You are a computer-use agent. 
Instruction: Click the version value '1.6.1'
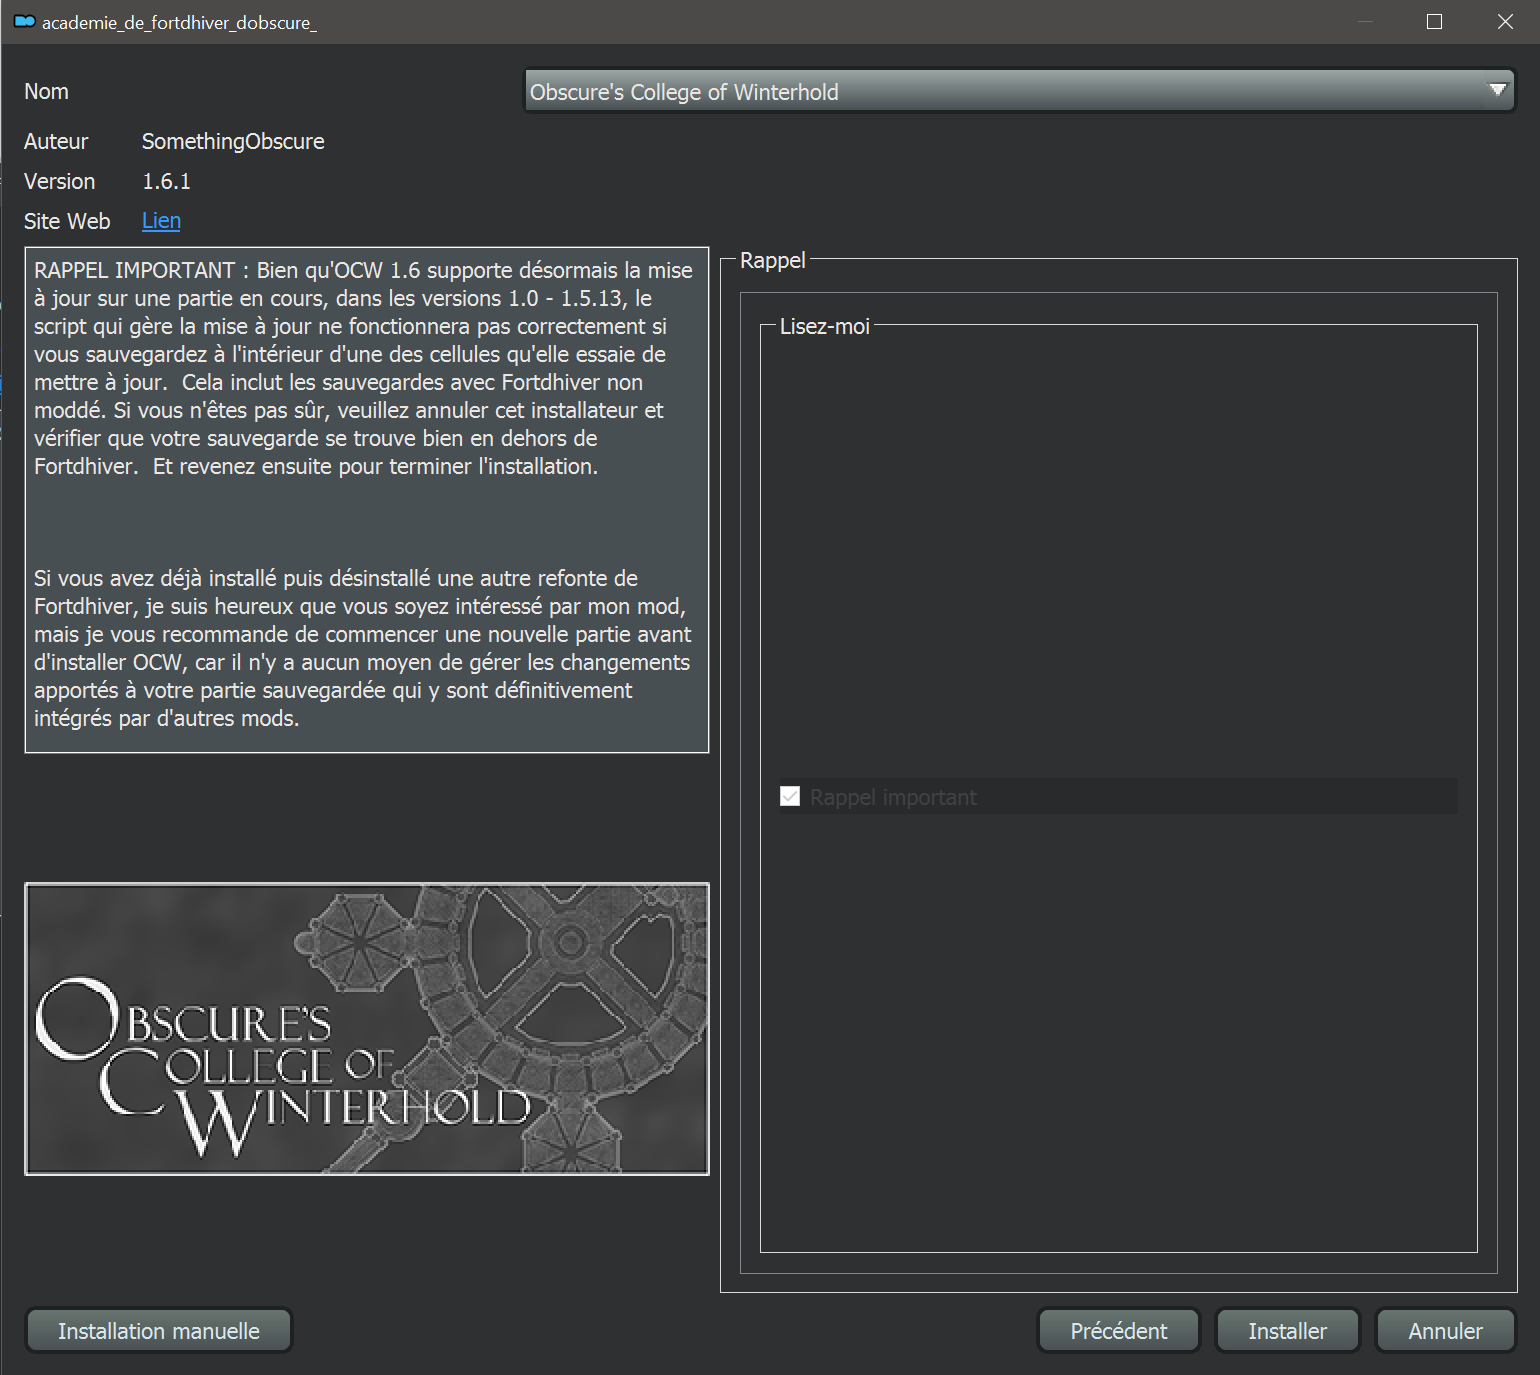[x=166, y=182]
